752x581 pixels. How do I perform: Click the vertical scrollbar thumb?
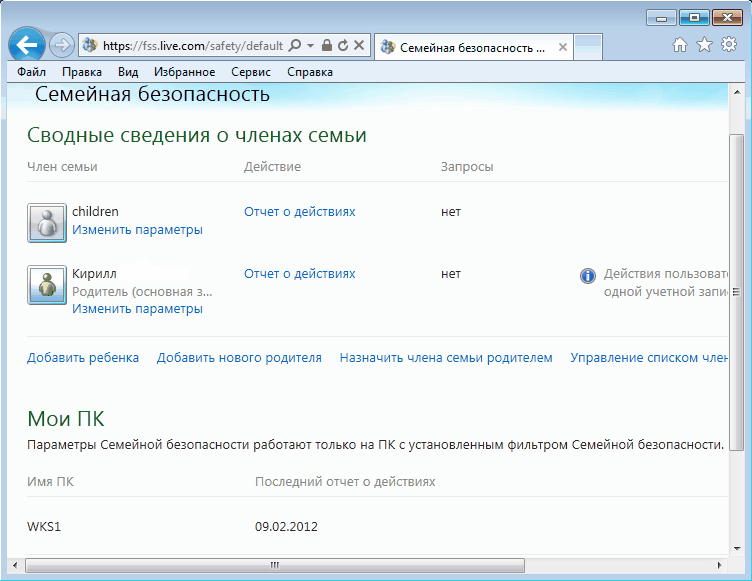736,293
